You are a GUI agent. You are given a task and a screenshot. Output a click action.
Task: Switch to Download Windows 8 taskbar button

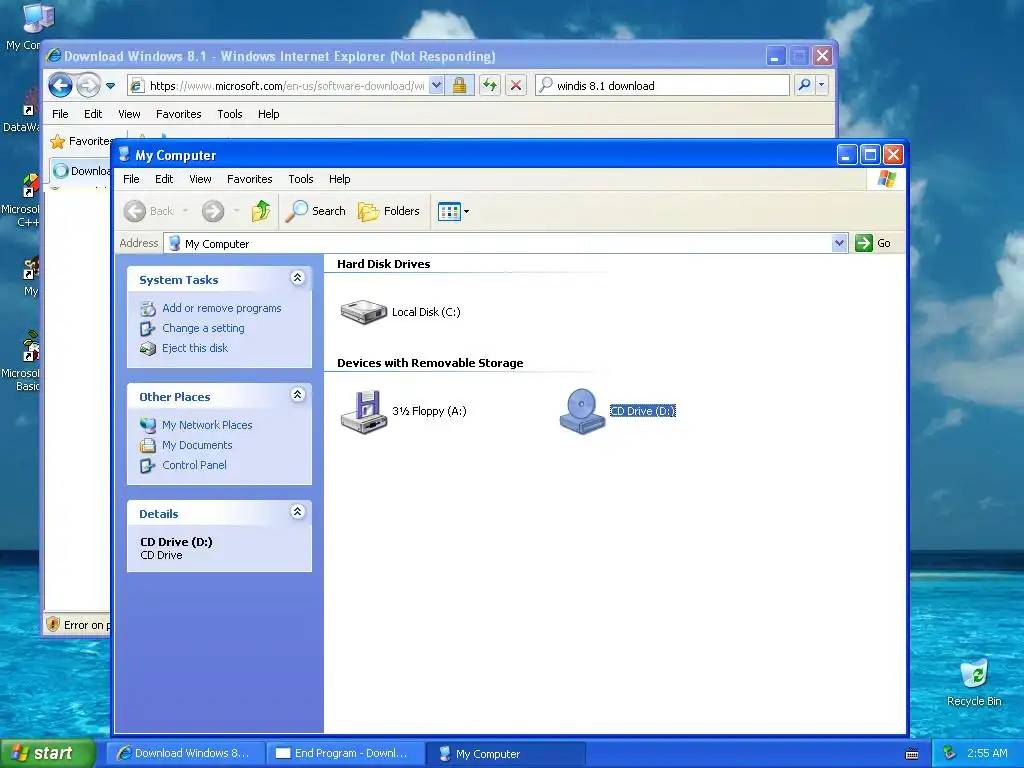coord(185,753)
